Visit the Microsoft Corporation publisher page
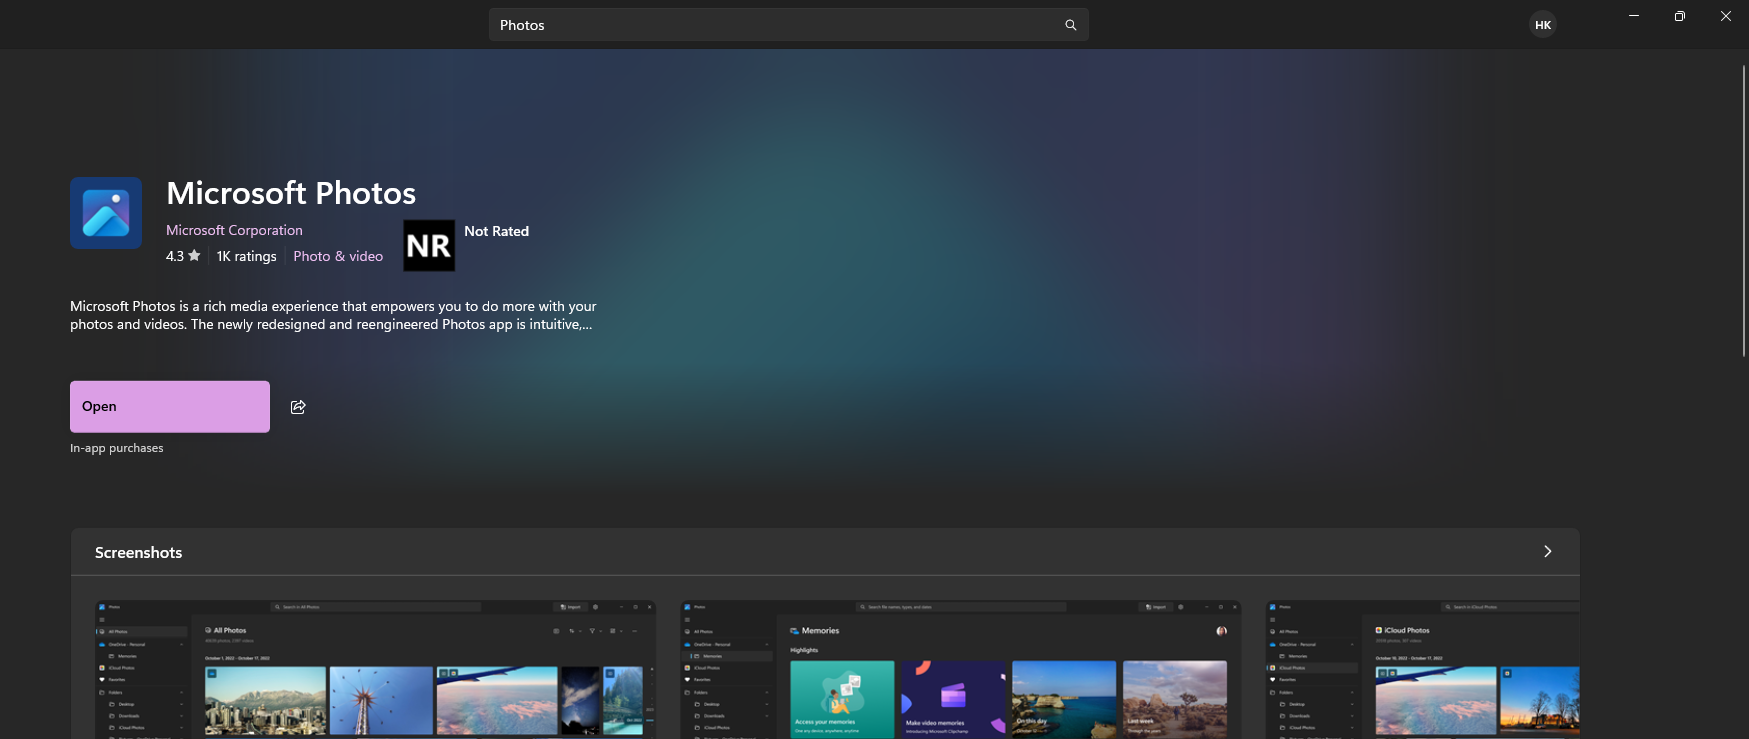The width and height of the screenshot is (1749, 739). tap(234, 230)
